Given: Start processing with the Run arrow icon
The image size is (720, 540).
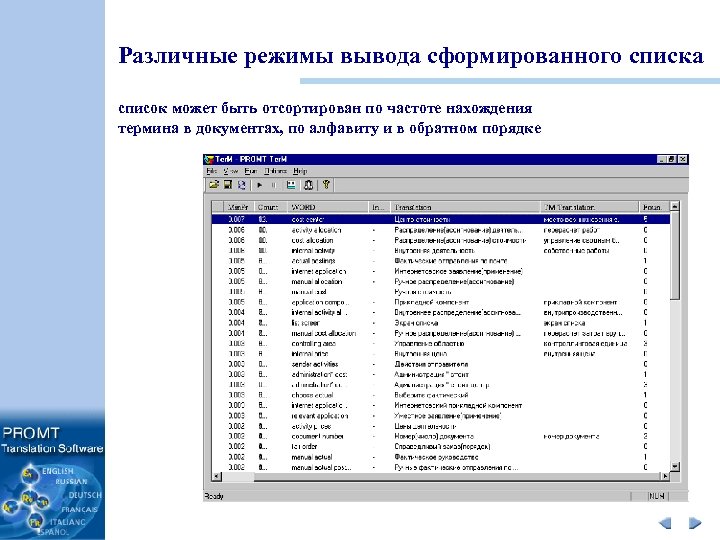Looking at the screenshot, I should pos(259,185).
